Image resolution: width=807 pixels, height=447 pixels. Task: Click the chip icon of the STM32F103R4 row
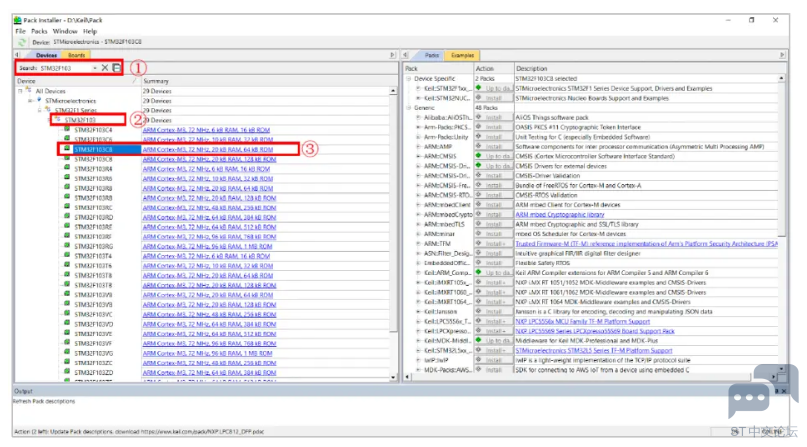pyautogui.click(x=67, y=168)
